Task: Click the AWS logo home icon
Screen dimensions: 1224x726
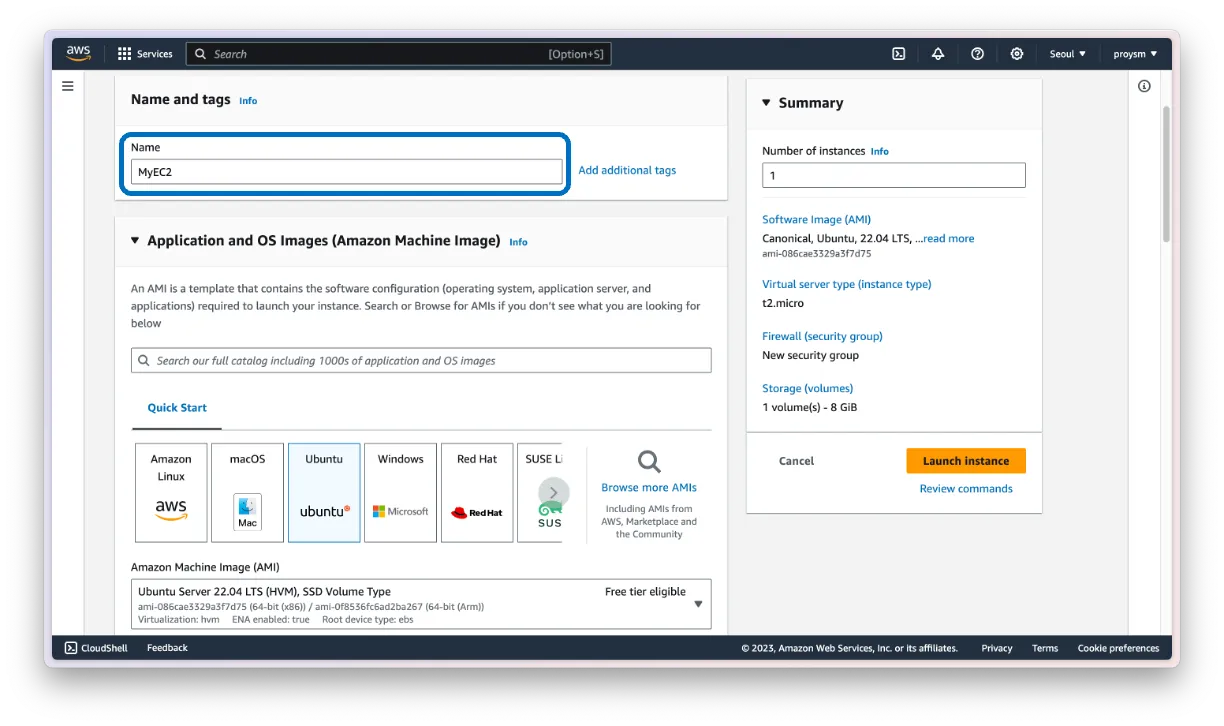Action: pos(78,54)
